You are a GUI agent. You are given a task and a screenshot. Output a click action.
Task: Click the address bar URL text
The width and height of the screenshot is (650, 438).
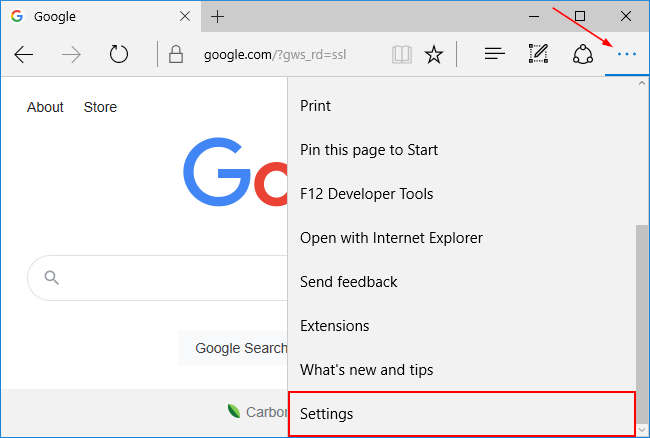pos(275,54)
